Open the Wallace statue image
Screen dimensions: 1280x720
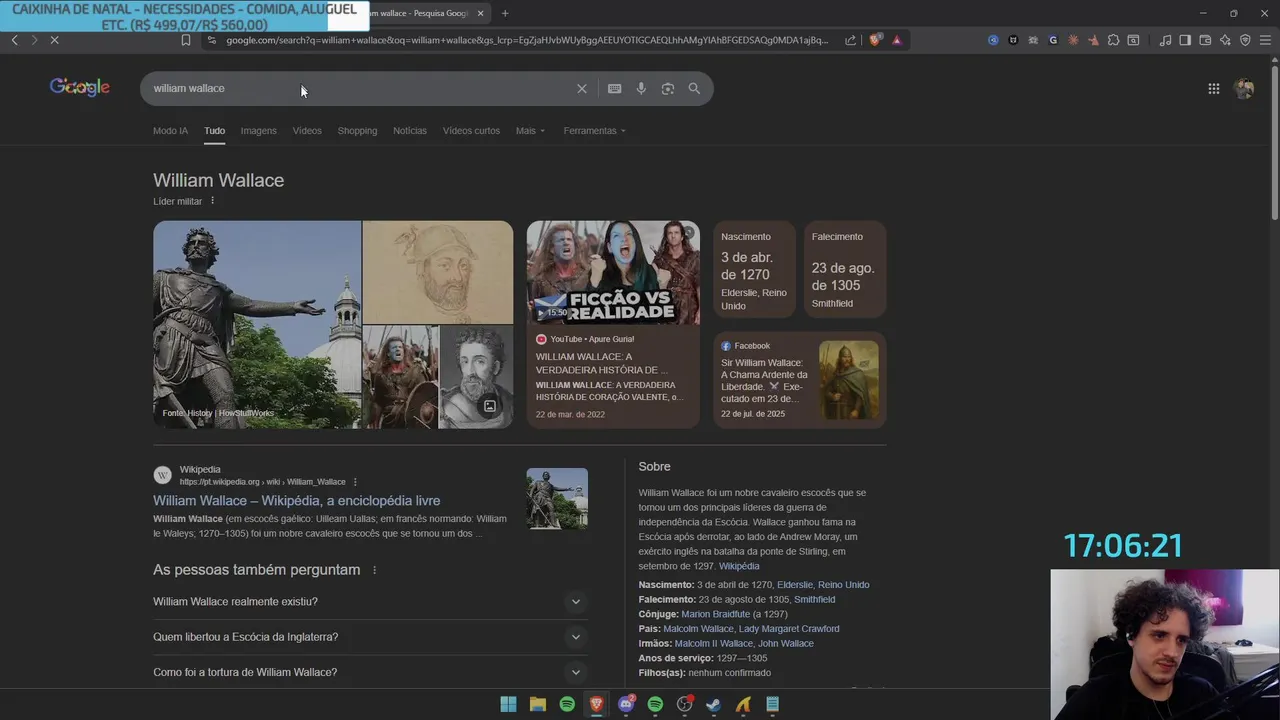pyautogui.click(x=257, y=324)
